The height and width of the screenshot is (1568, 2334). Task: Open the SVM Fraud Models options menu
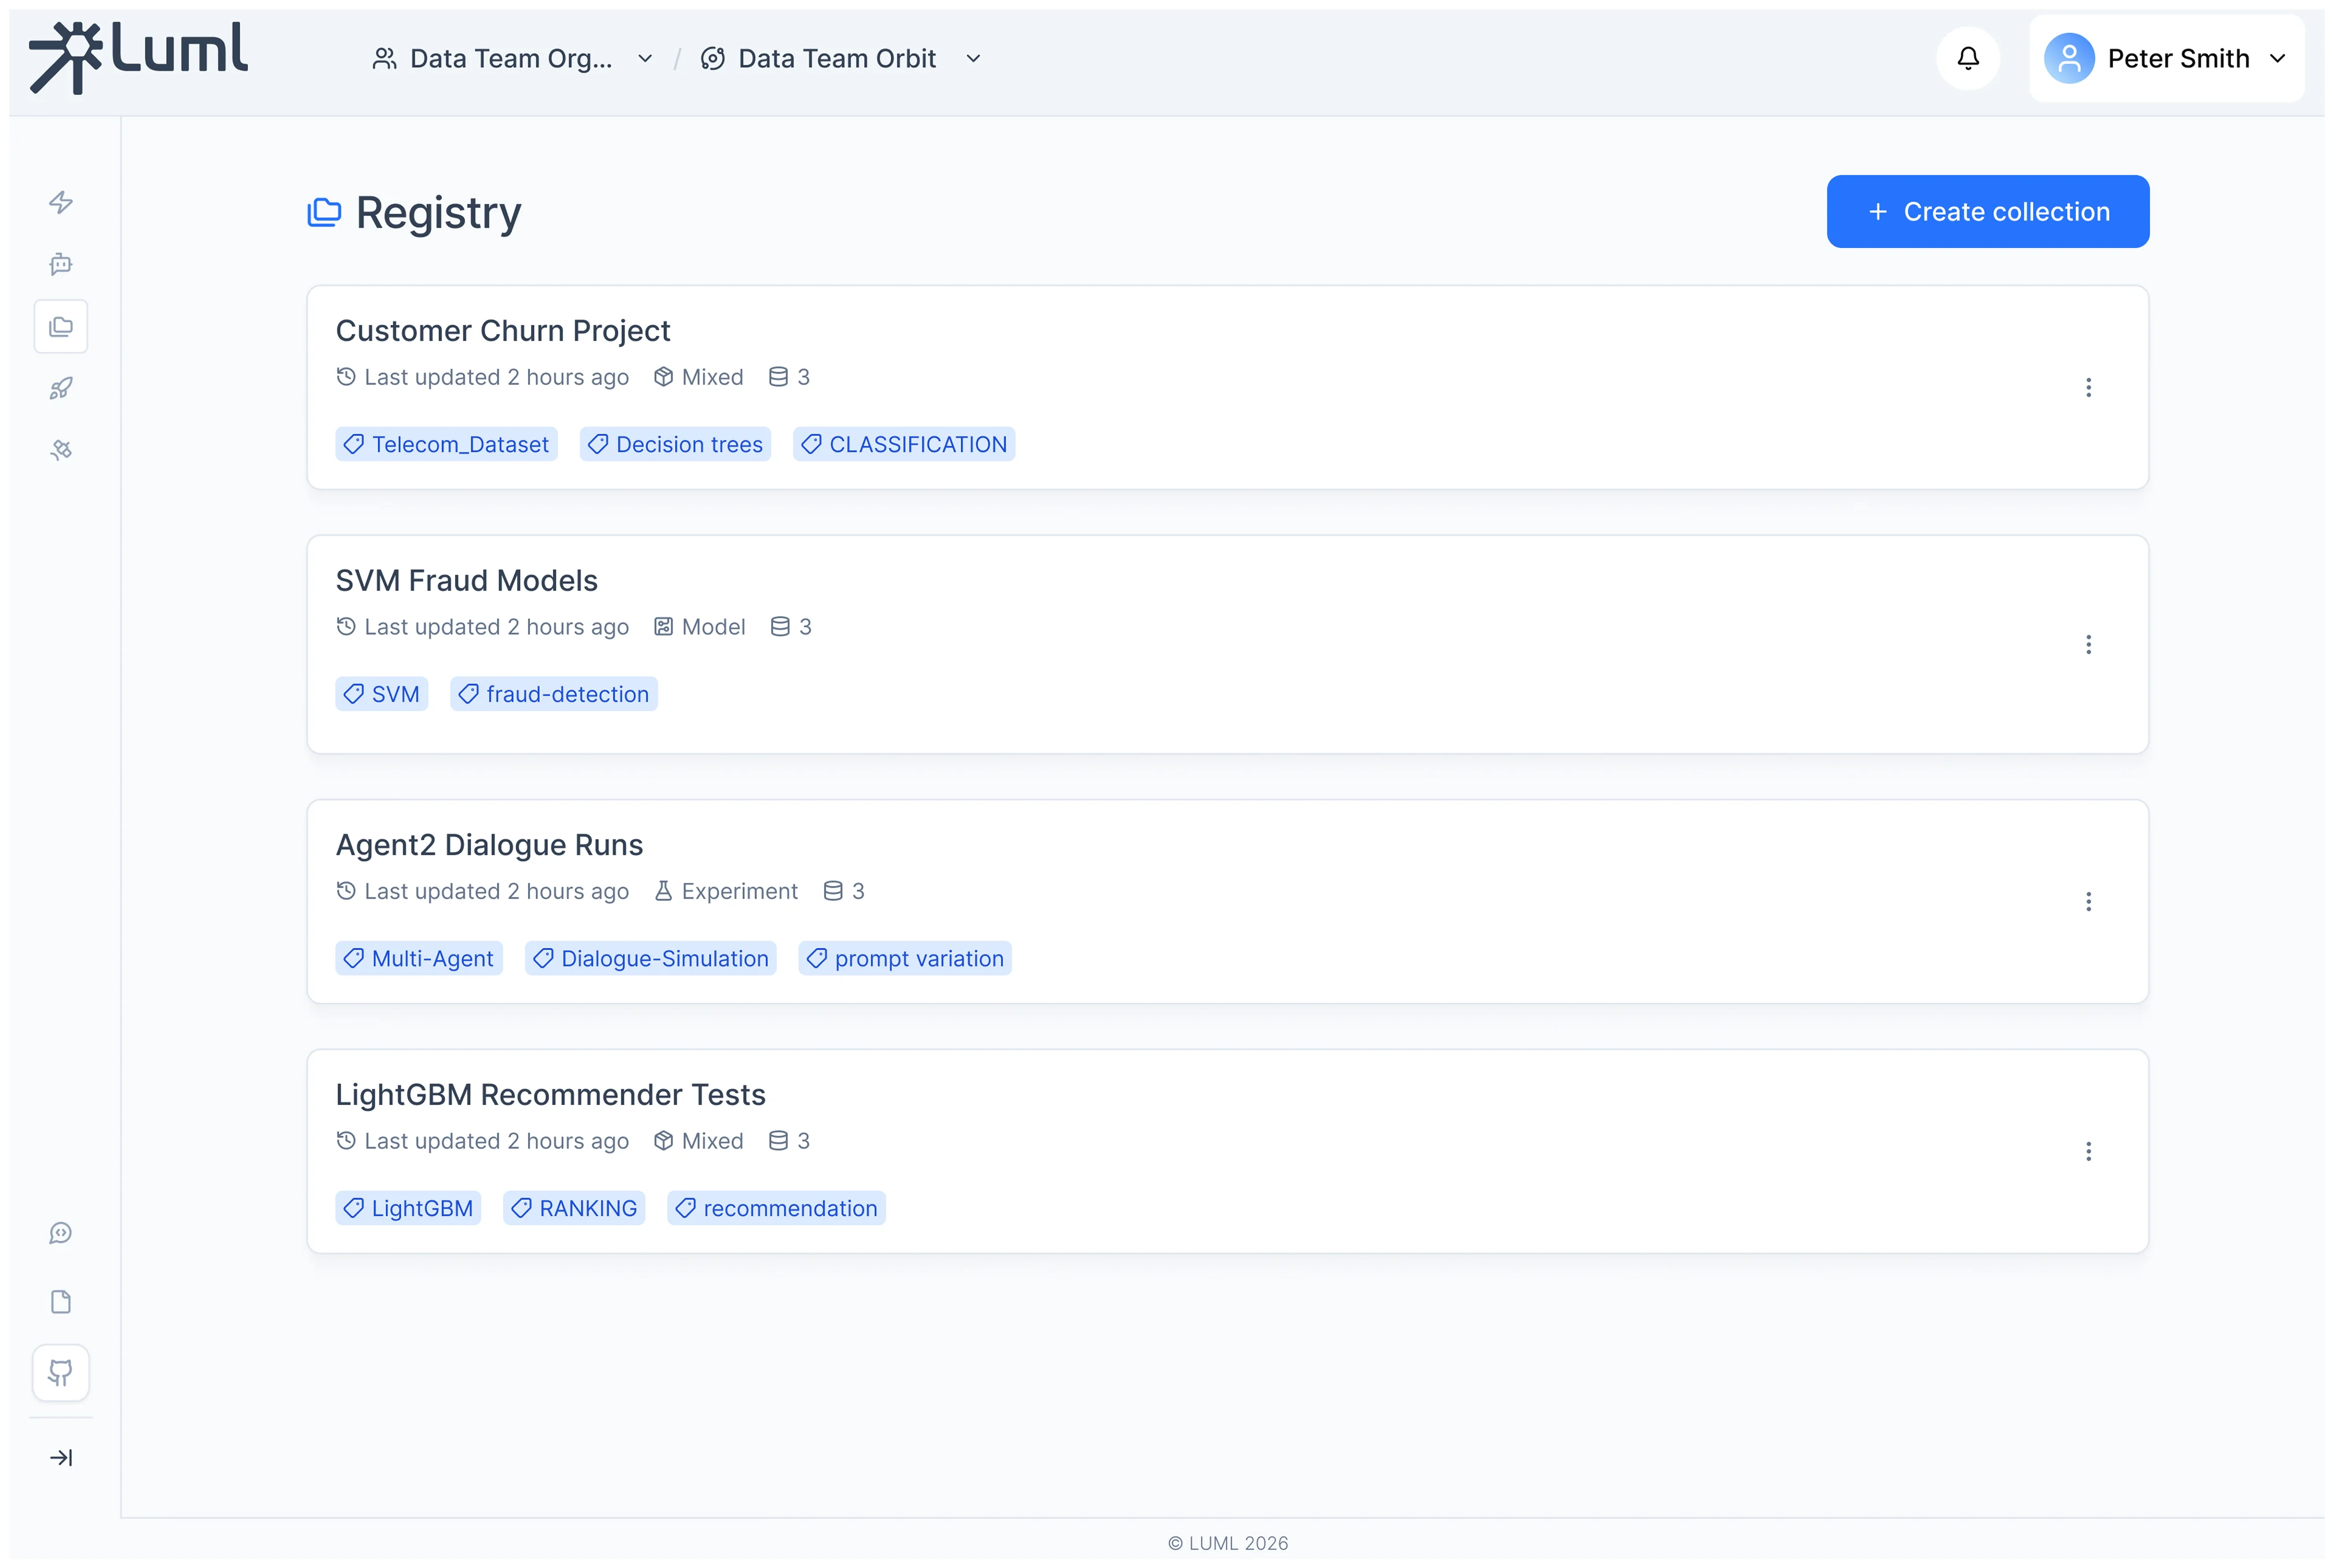tap(2088, 645)
